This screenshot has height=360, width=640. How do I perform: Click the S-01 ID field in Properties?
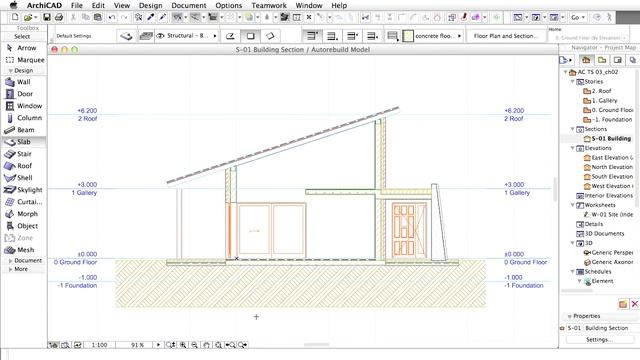point(574,328)
